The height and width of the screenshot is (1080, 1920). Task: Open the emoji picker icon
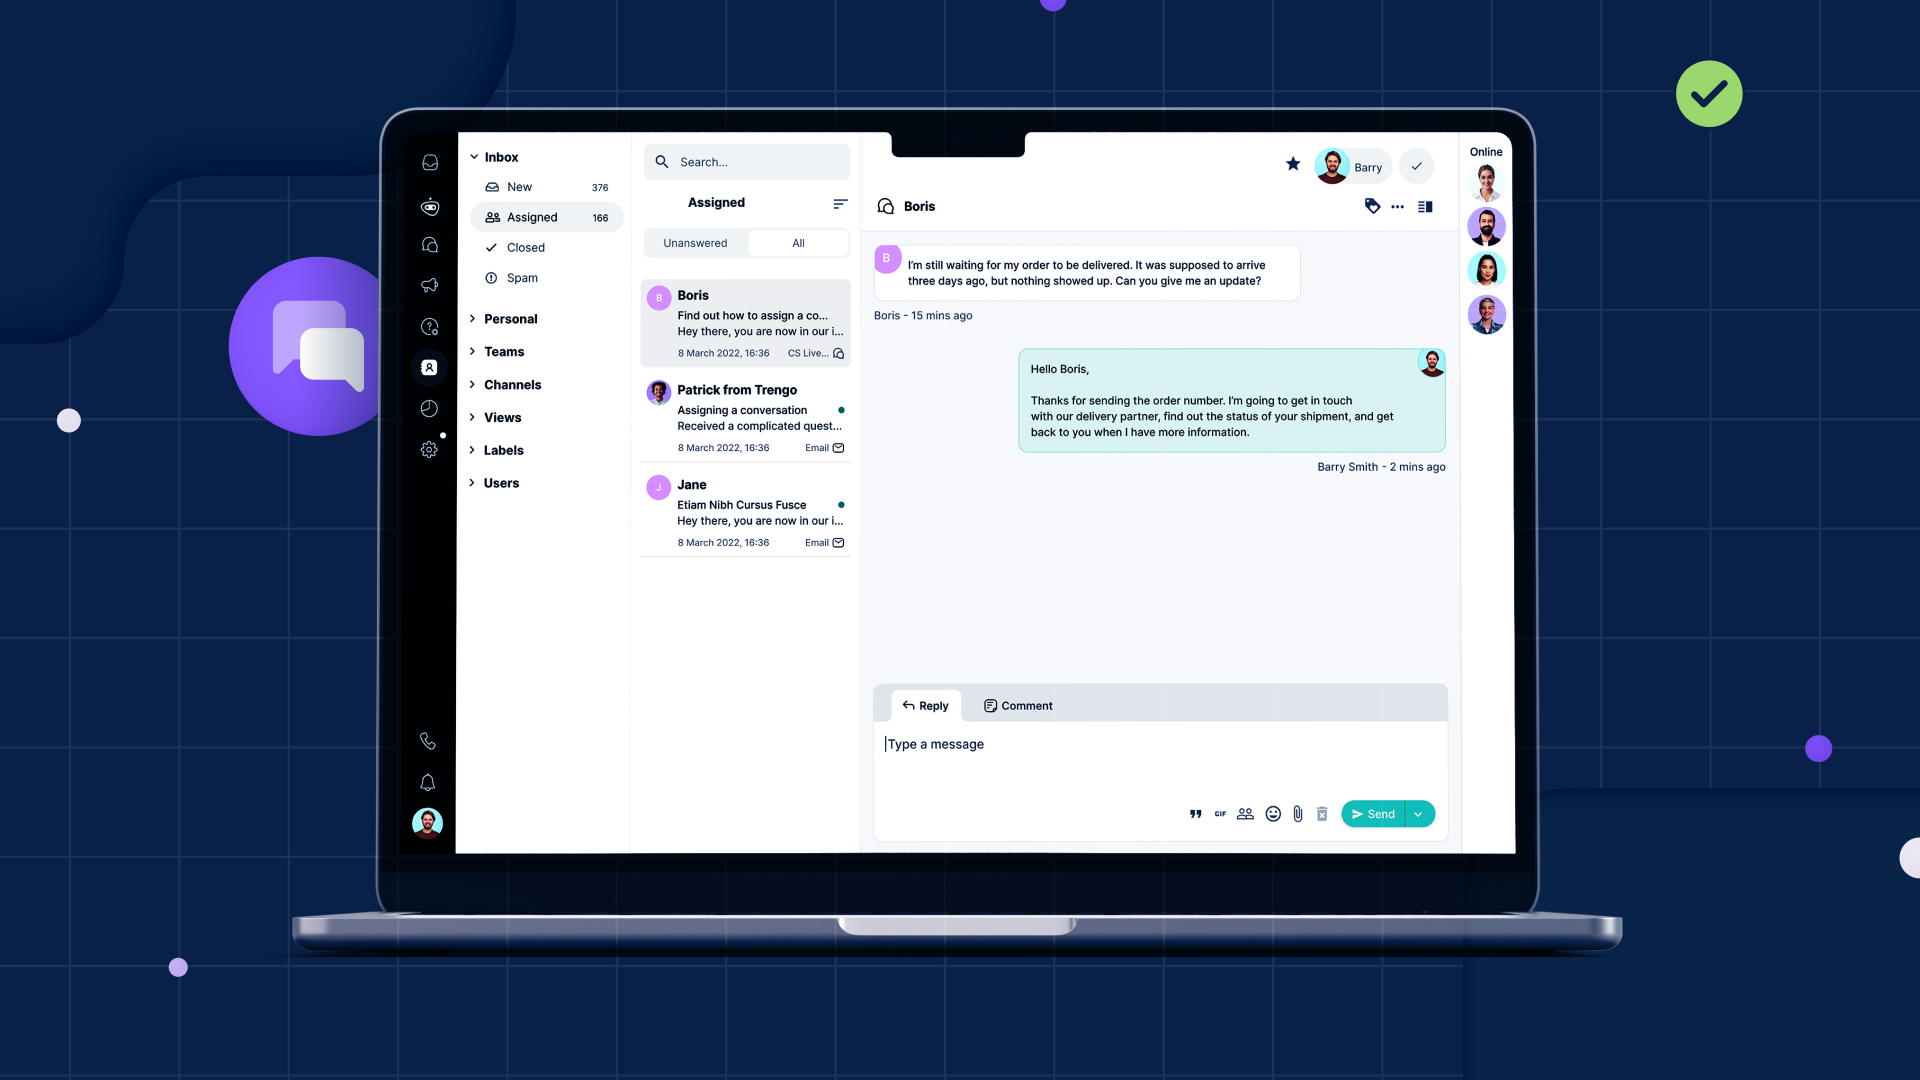coord(1273,814)
